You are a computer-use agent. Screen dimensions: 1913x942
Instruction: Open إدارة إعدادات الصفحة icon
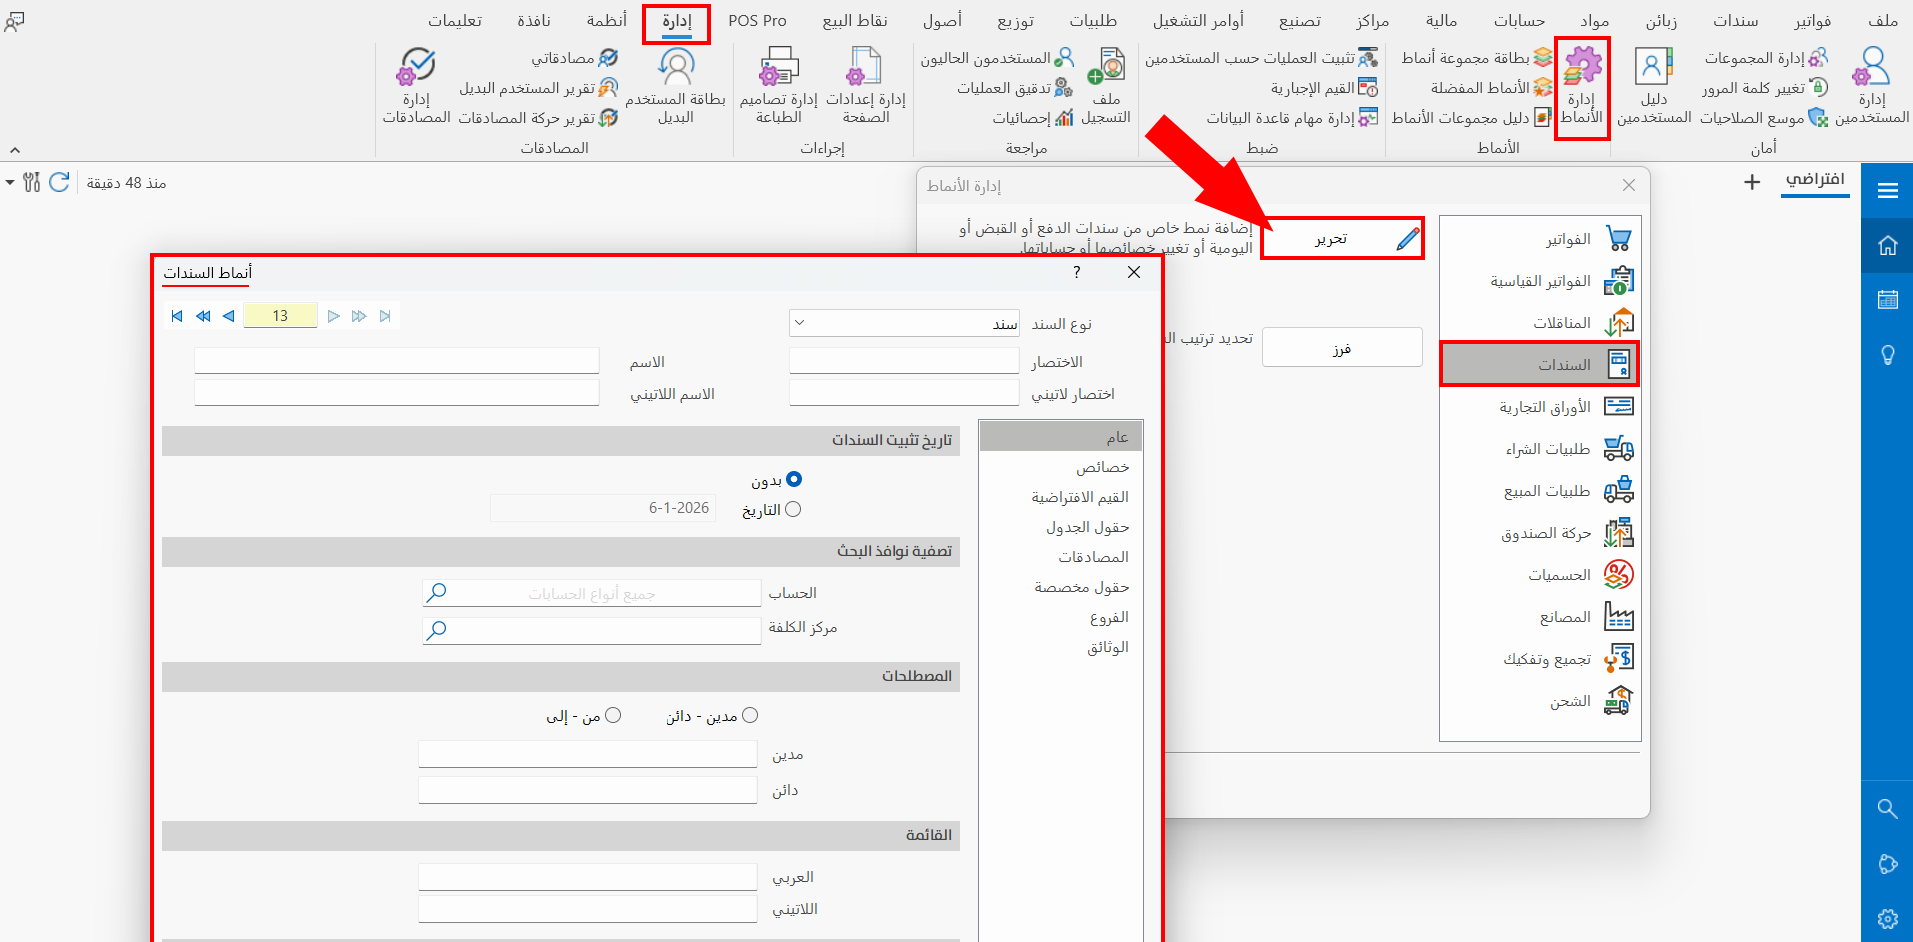pos(866,88)
